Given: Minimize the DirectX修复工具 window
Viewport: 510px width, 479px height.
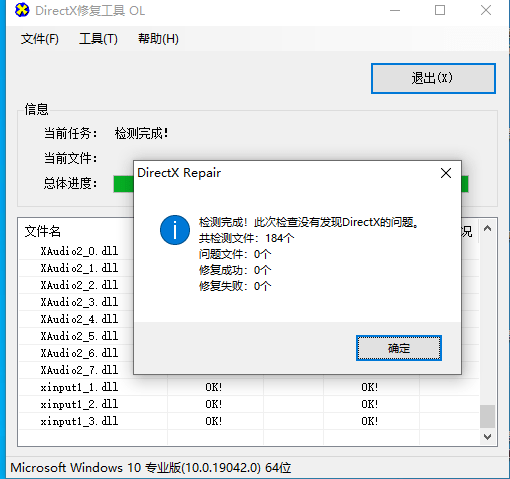Looking at the screenshot, I should 395,10.
